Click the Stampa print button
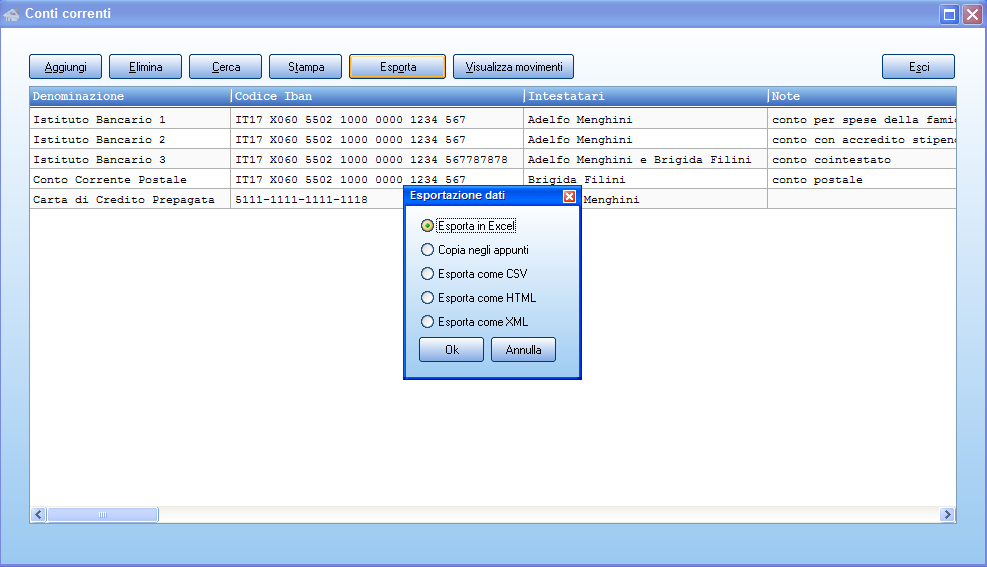Viewport: 987px width, 567px height. coord(305,67)
